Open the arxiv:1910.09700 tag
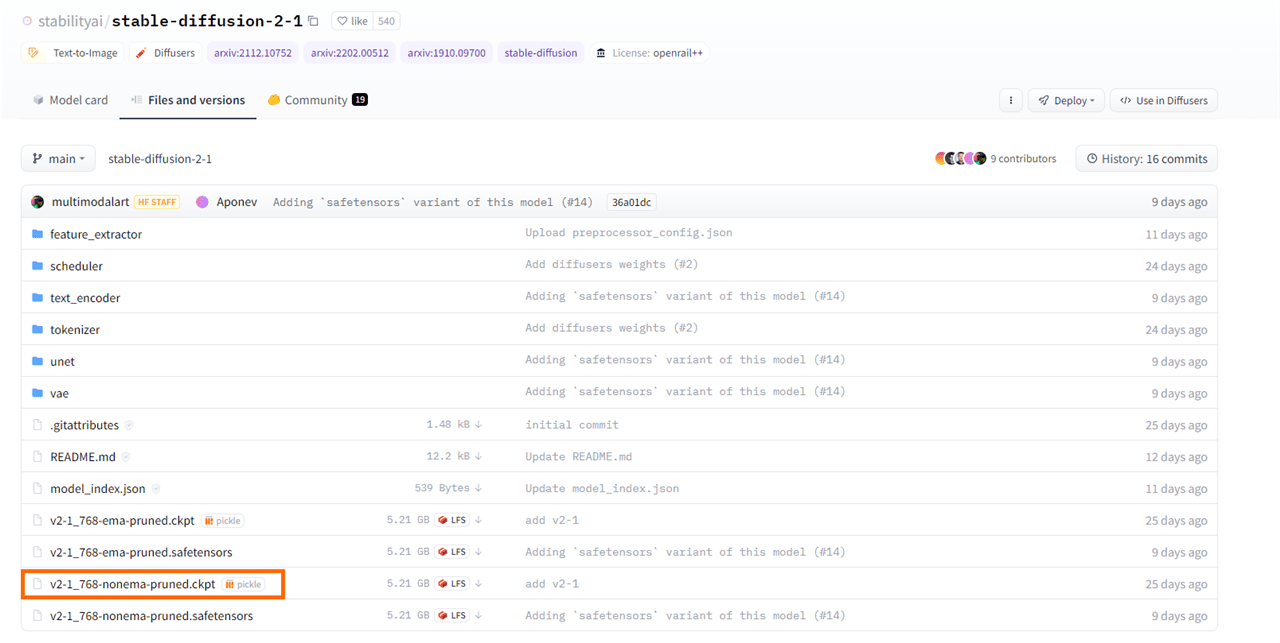Image resolution: width=1280 pixels, height=643 pixels. 446,53
